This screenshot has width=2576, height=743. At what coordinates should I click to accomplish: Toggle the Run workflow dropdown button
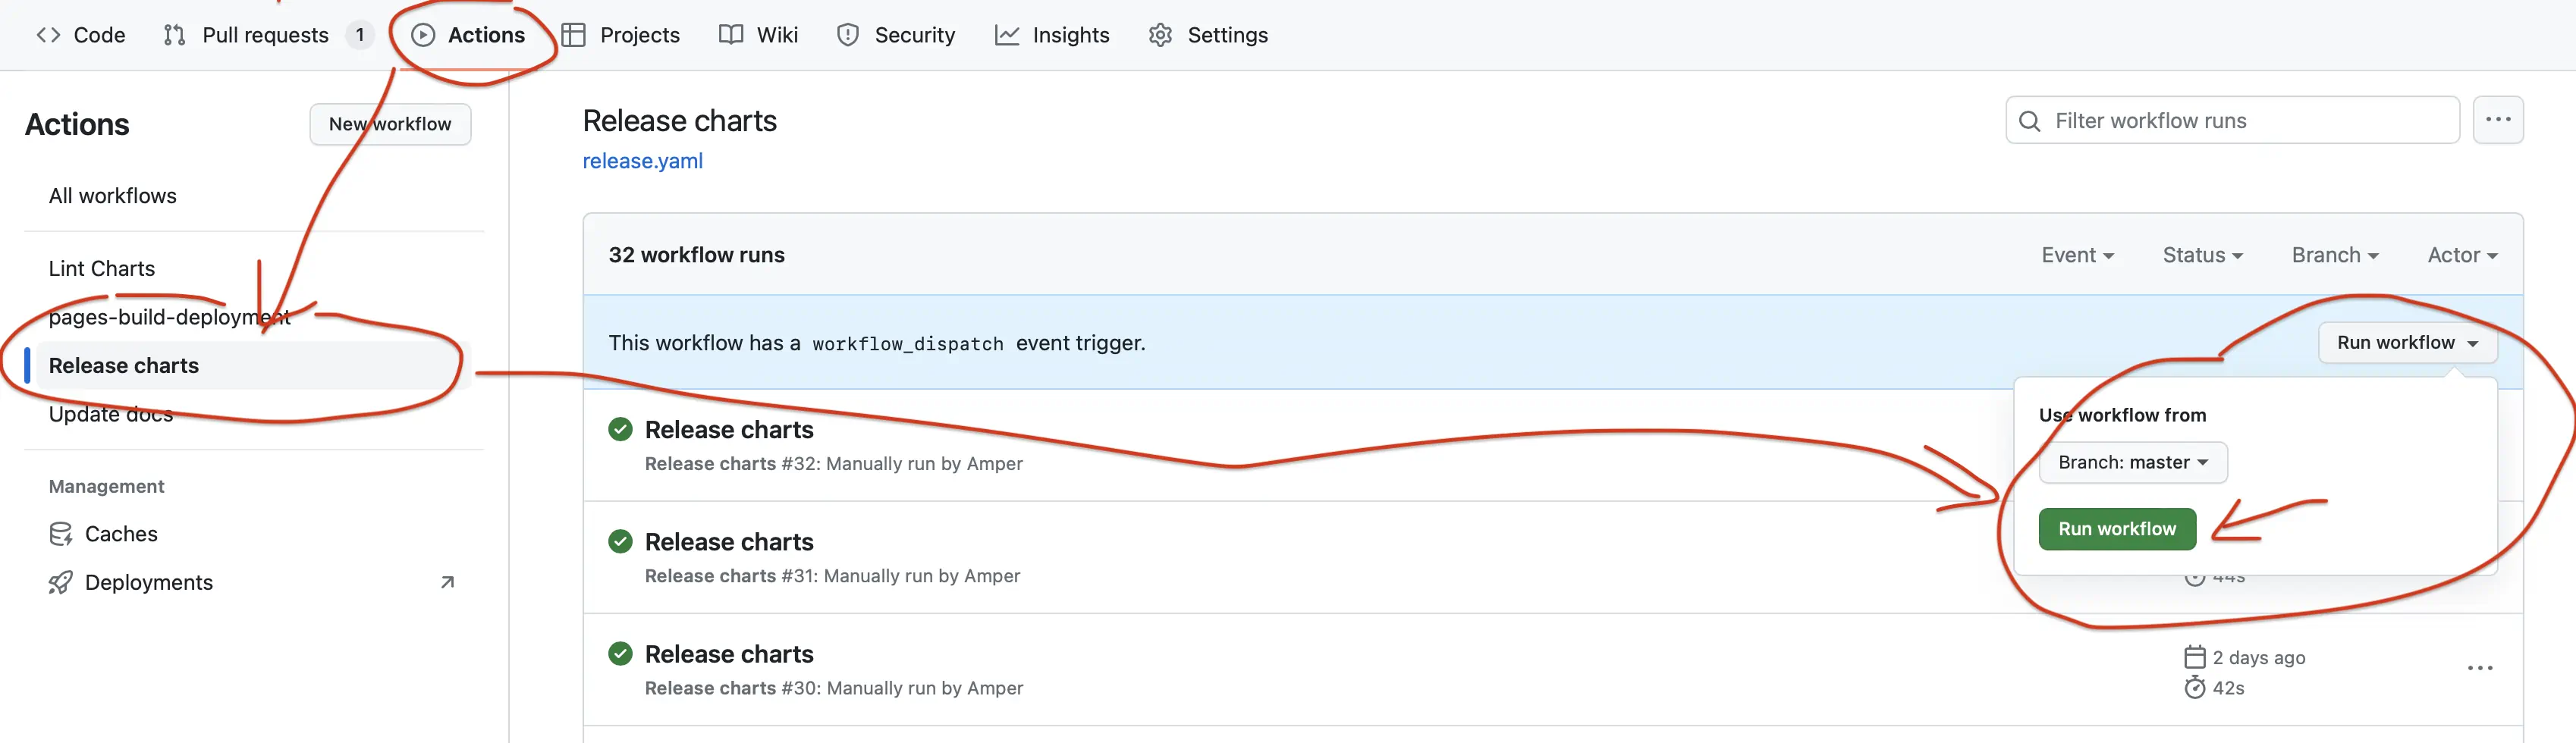pyautogui.click(x=2406, y=343)
